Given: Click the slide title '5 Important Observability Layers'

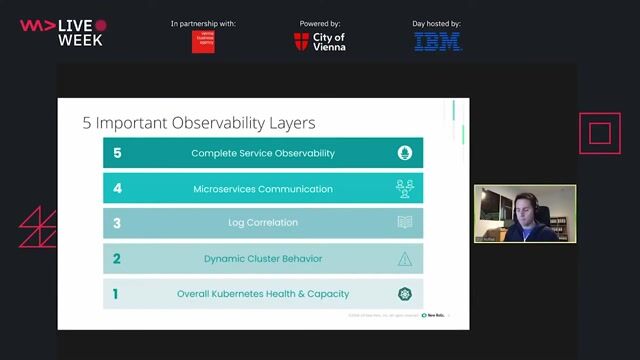Looking at the screenshot, I should click(x=199, y=123).
